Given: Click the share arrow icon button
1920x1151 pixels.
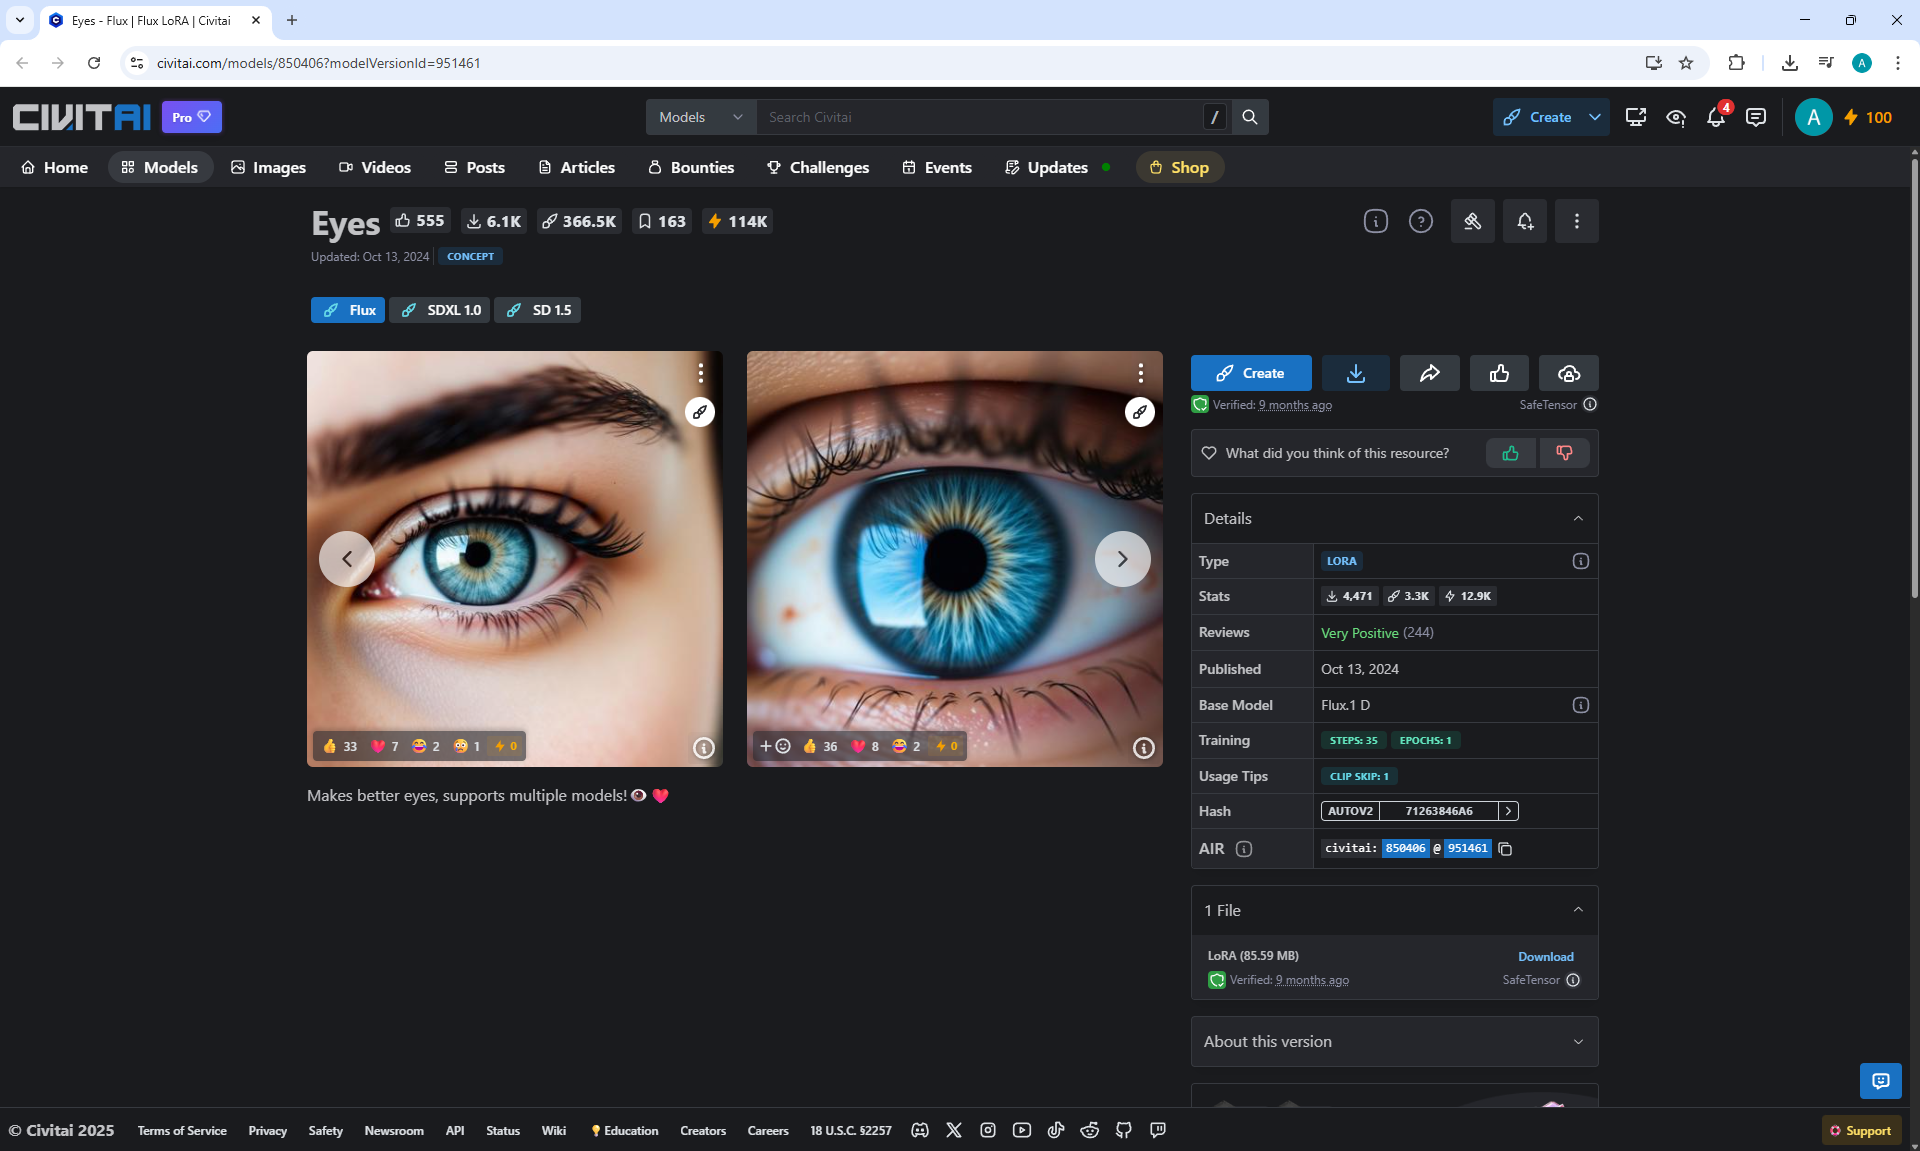Looking at the screenshot, I should [x=1429, y=373].
